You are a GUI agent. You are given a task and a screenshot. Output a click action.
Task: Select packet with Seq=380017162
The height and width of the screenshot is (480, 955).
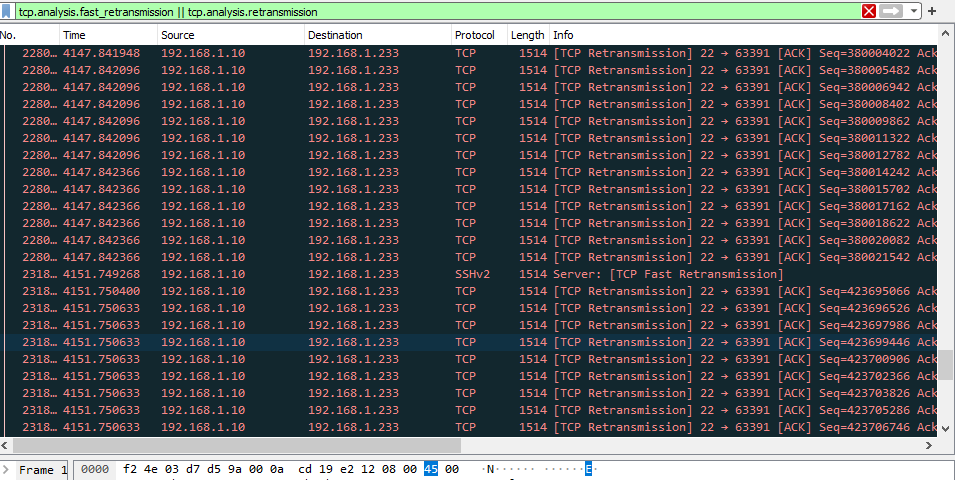coord(469,206)
